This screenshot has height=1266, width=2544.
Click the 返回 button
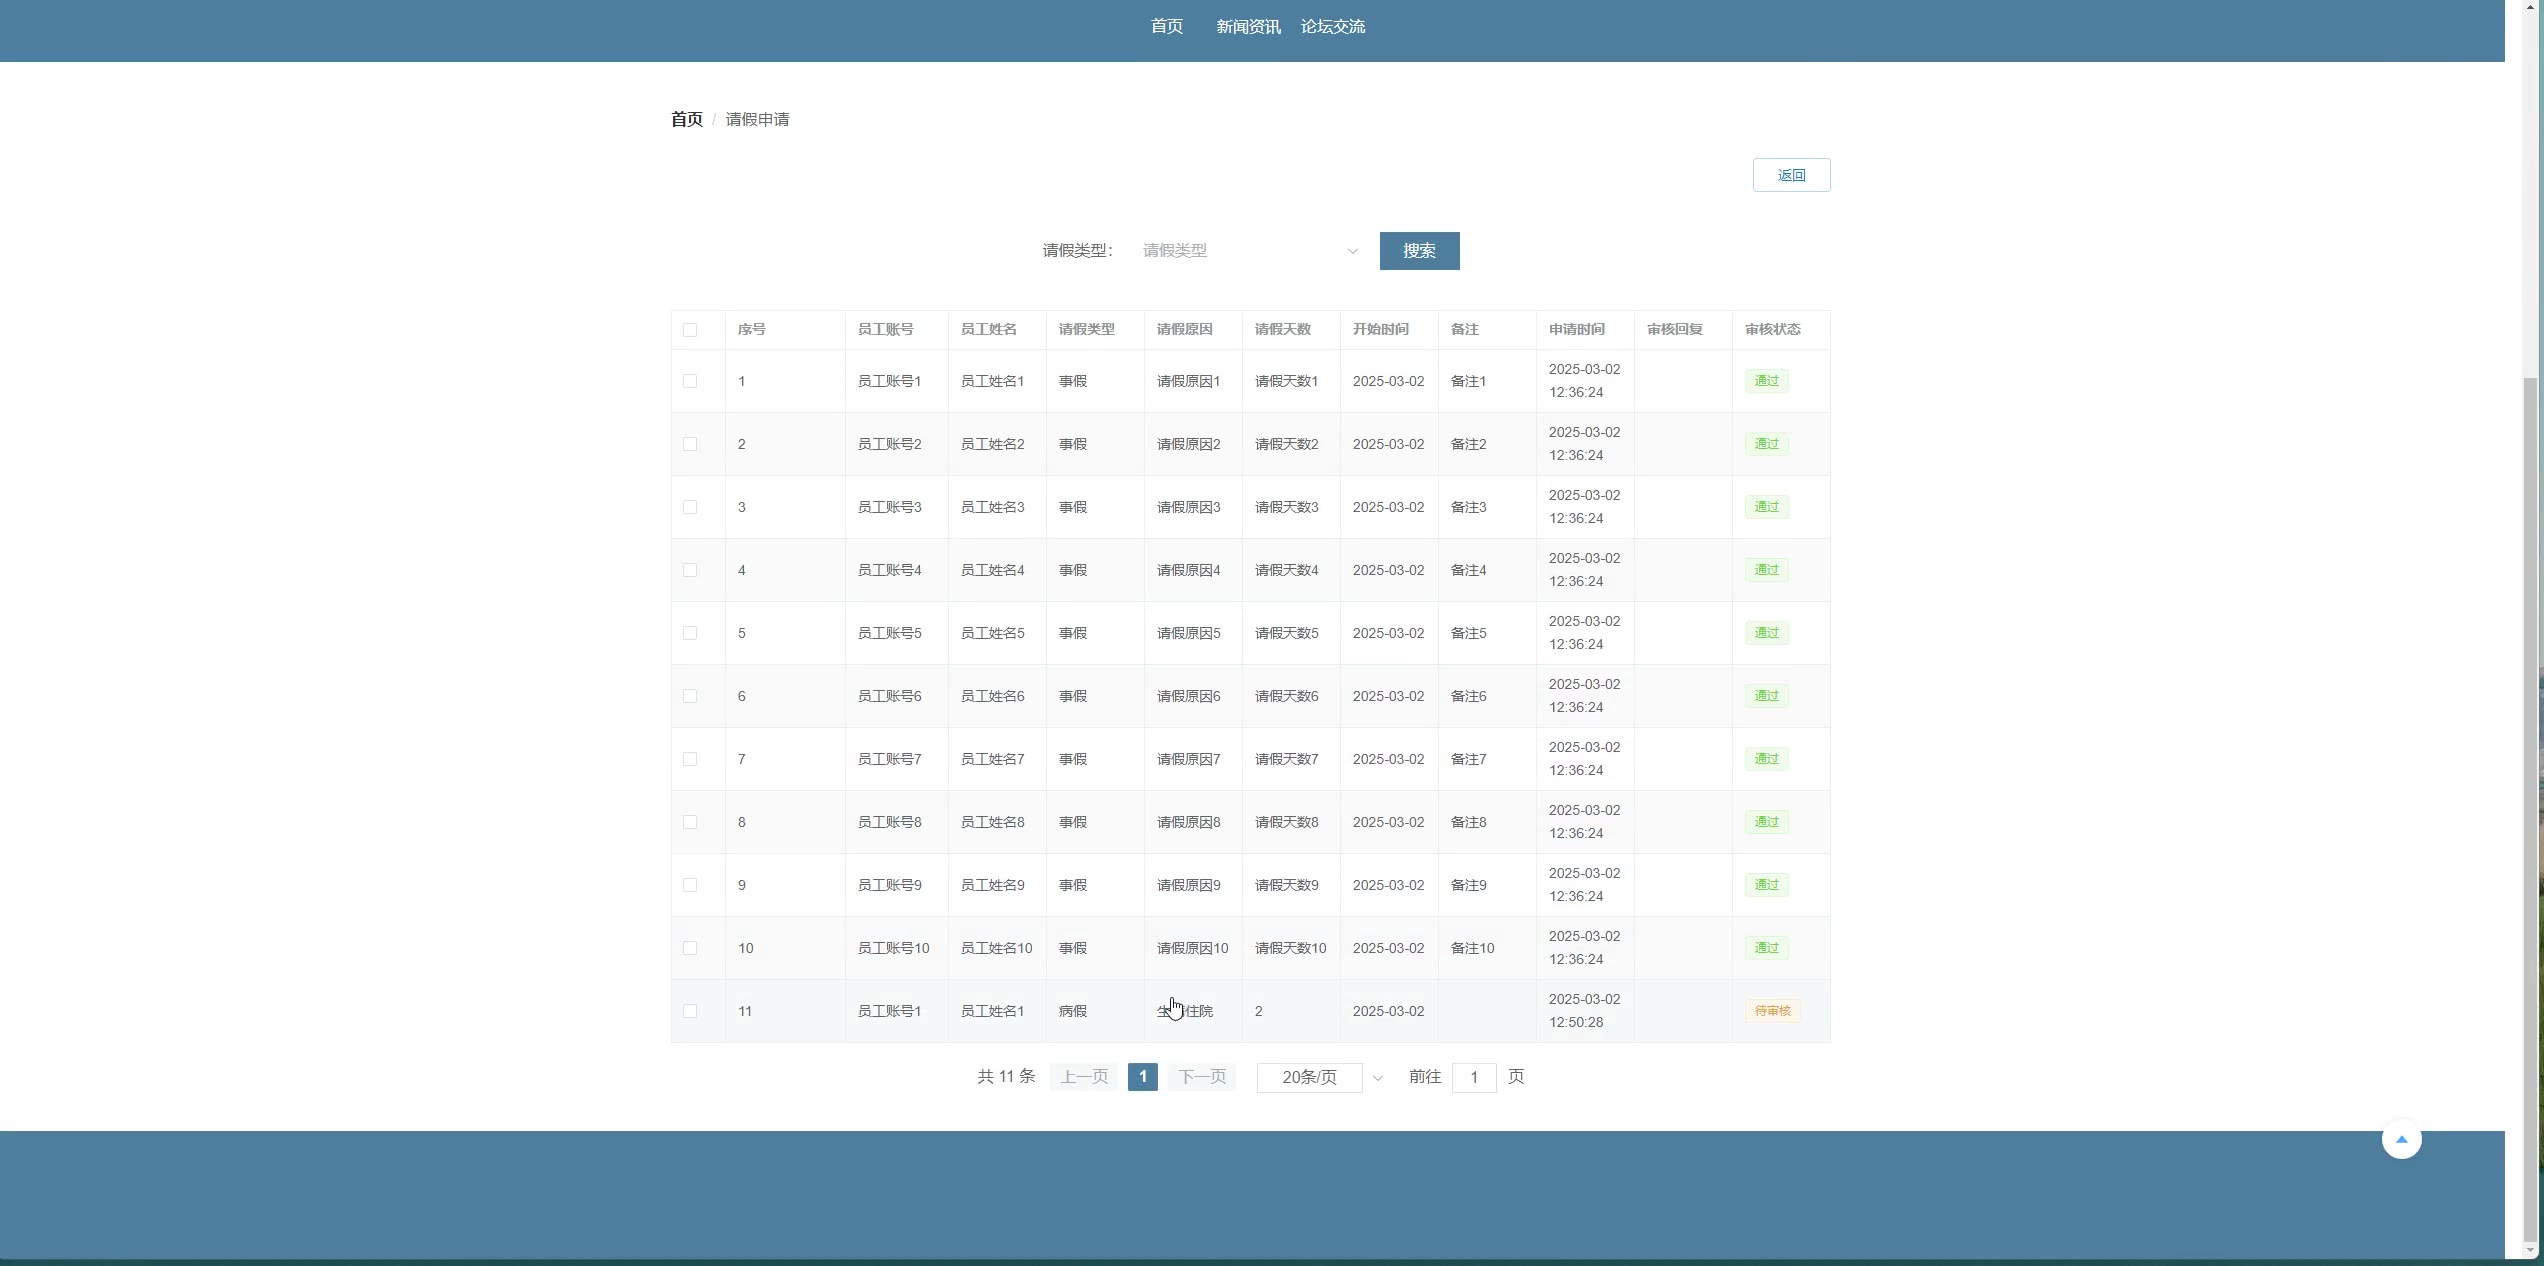pos(1791,175)
